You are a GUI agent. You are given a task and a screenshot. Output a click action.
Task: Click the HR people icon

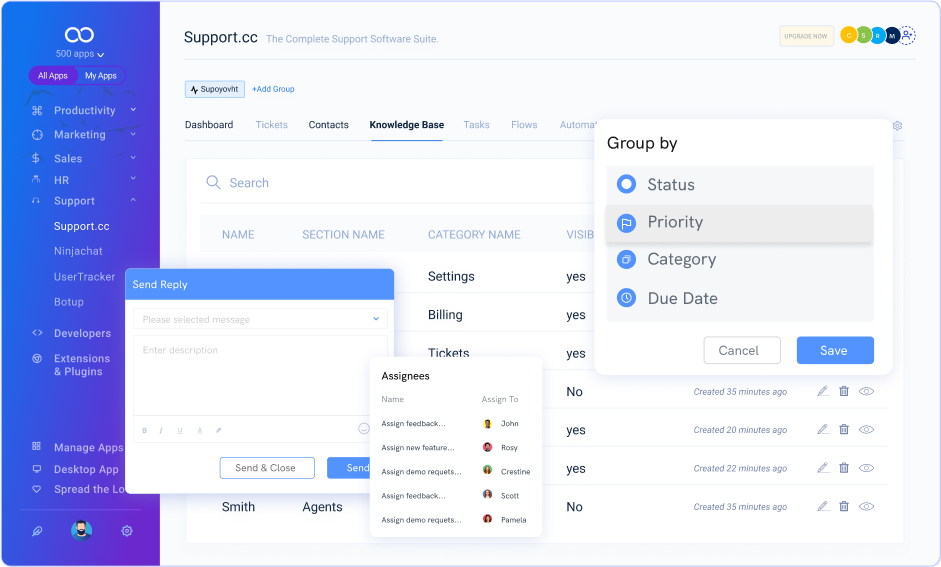(x=36, y=179)
